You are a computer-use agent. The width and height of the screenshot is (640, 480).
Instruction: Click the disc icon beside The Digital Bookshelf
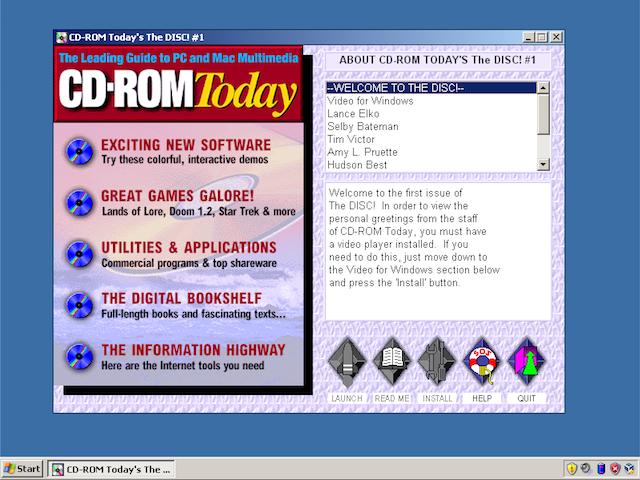pyautogui.click(x=79, y=305)
